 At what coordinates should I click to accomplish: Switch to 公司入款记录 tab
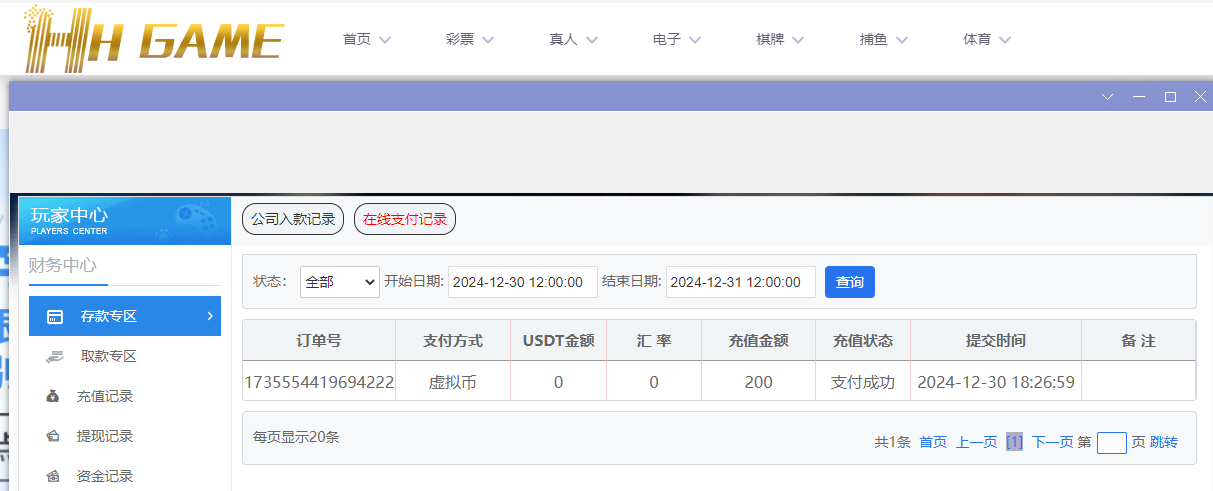click(x=293, y=219)
